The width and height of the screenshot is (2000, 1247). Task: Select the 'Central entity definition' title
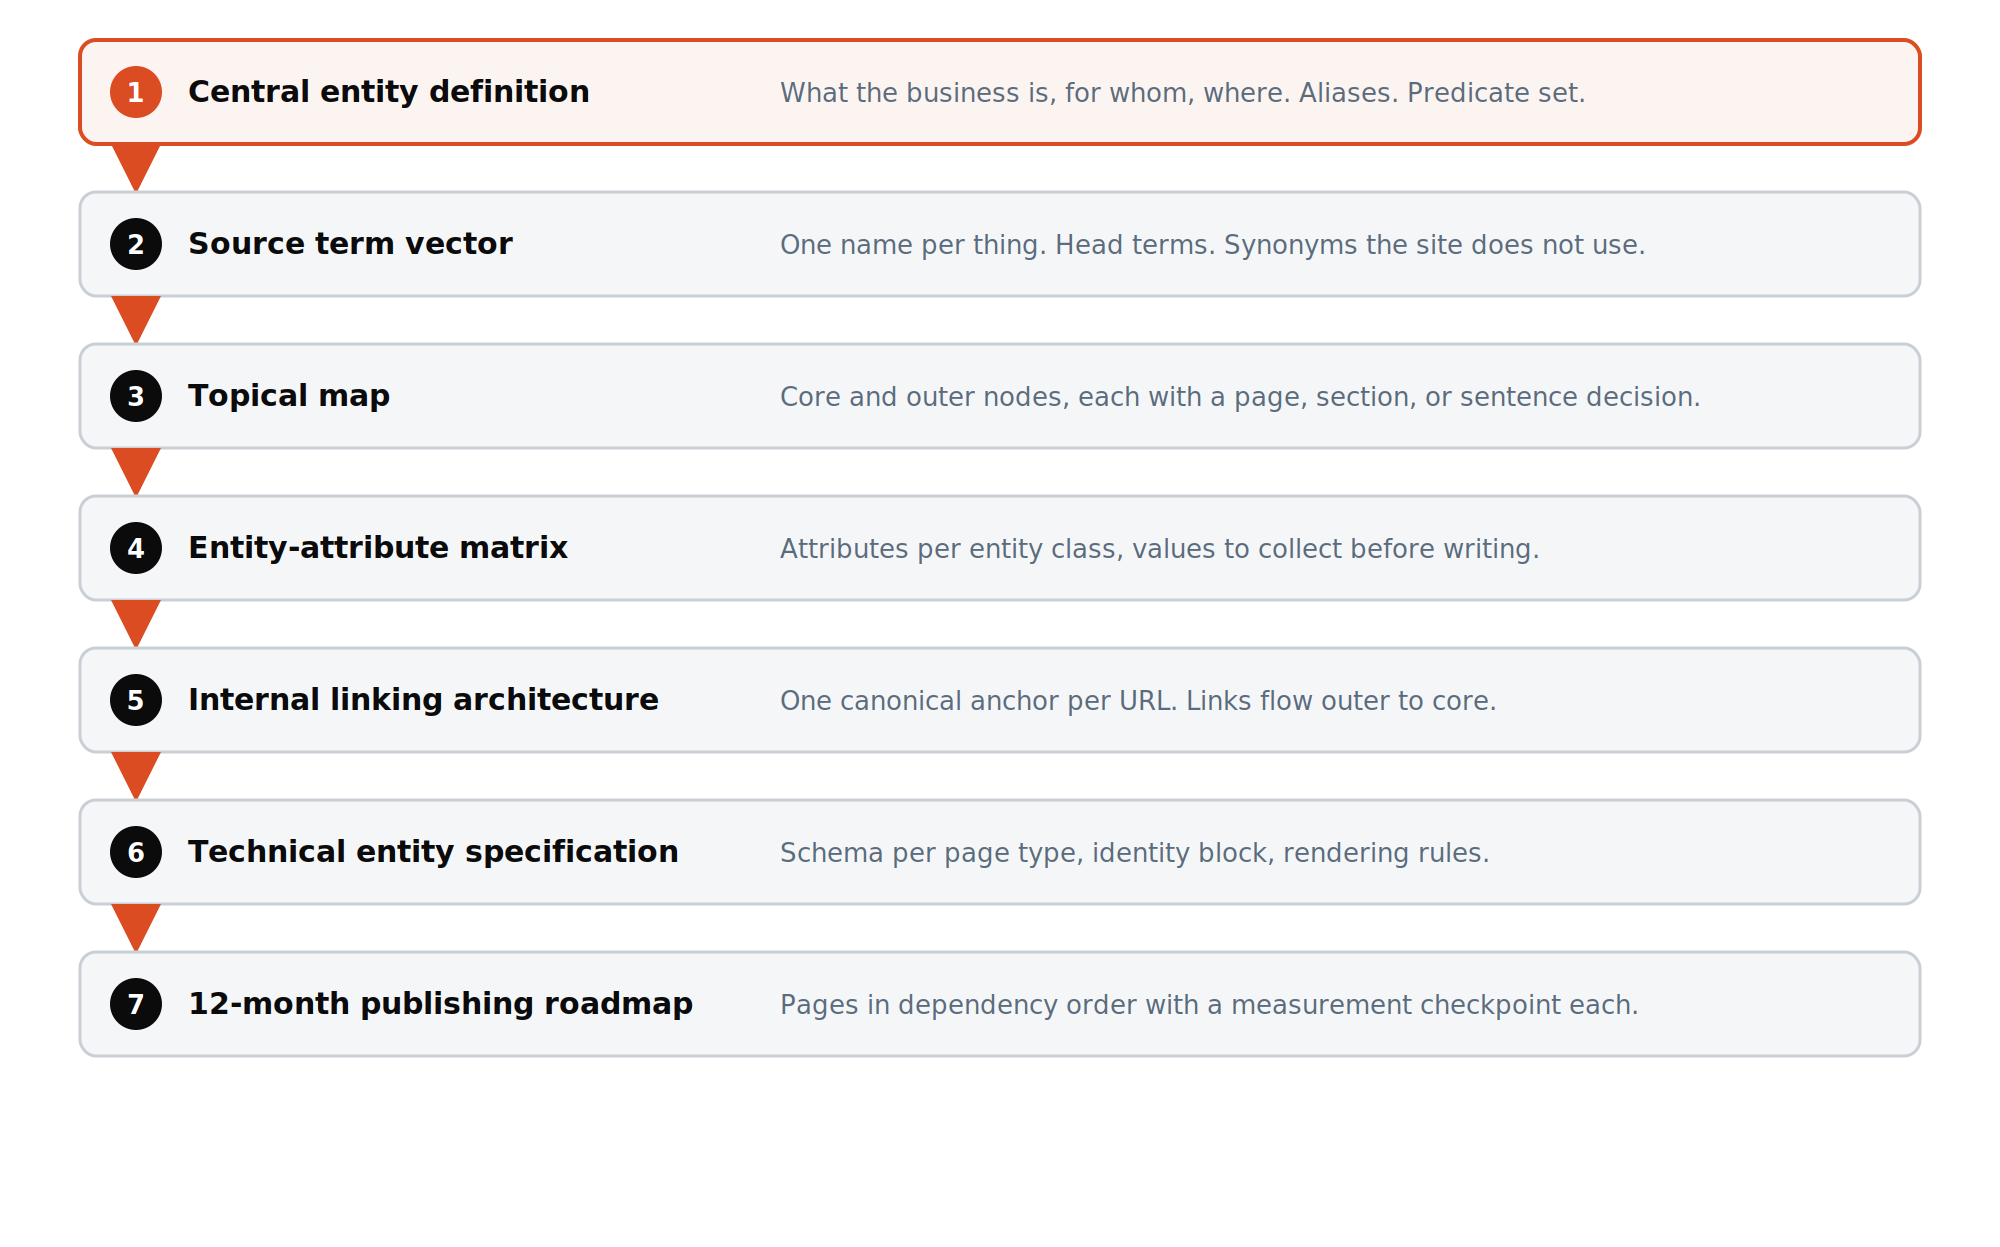(389, 92)
